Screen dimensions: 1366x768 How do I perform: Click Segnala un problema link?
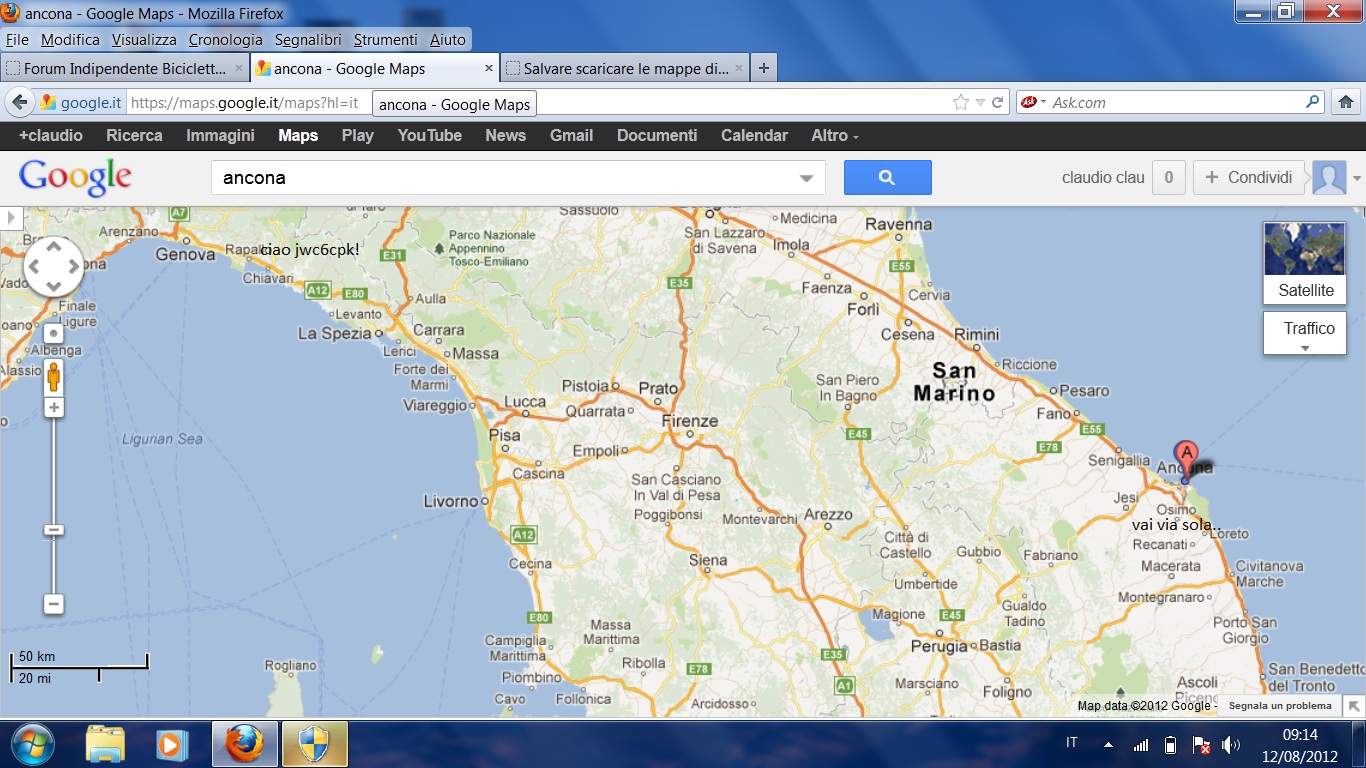(1280, 706)
